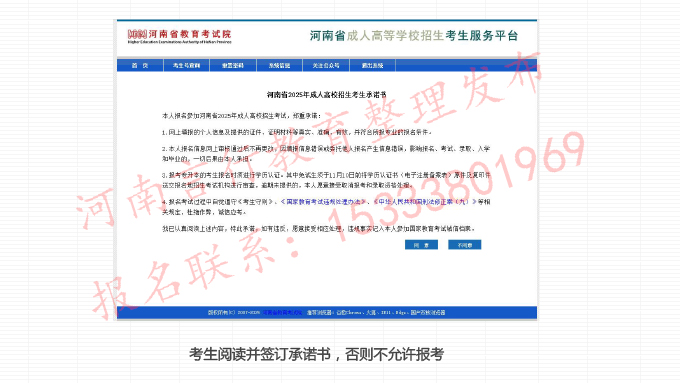The width and height of the screenshot is (680, 383).
Task: Go to the 首页 navigation item
Action: click(x=140, y=65)
